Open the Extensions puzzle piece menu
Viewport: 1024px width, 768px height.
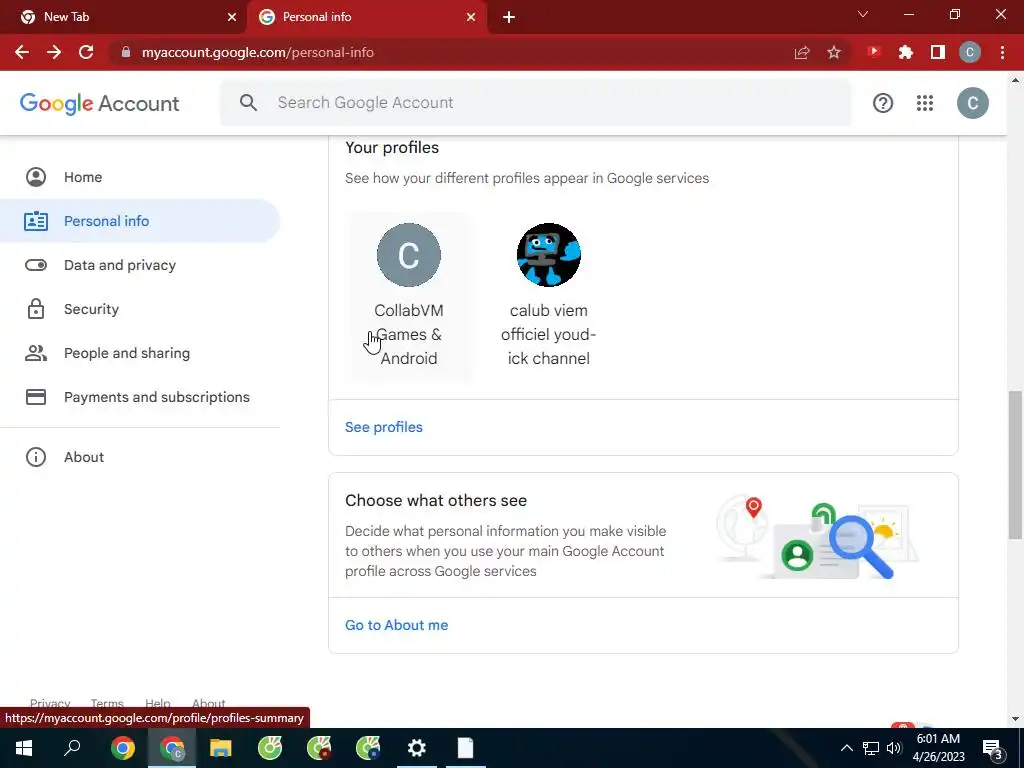click(906, 52)
